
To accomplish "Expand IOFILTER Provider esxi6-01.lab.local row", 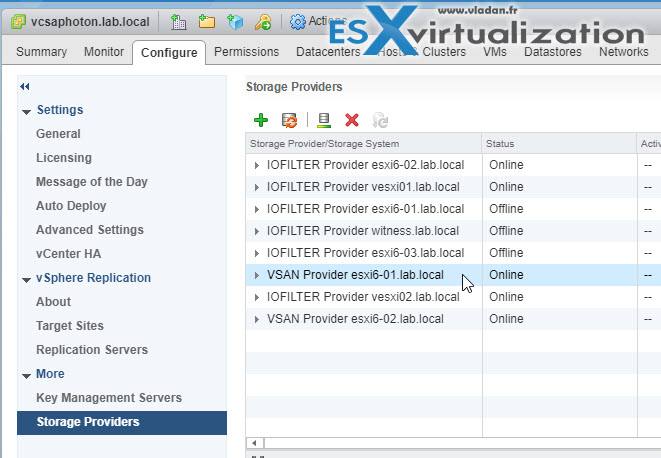I will 256,209.
